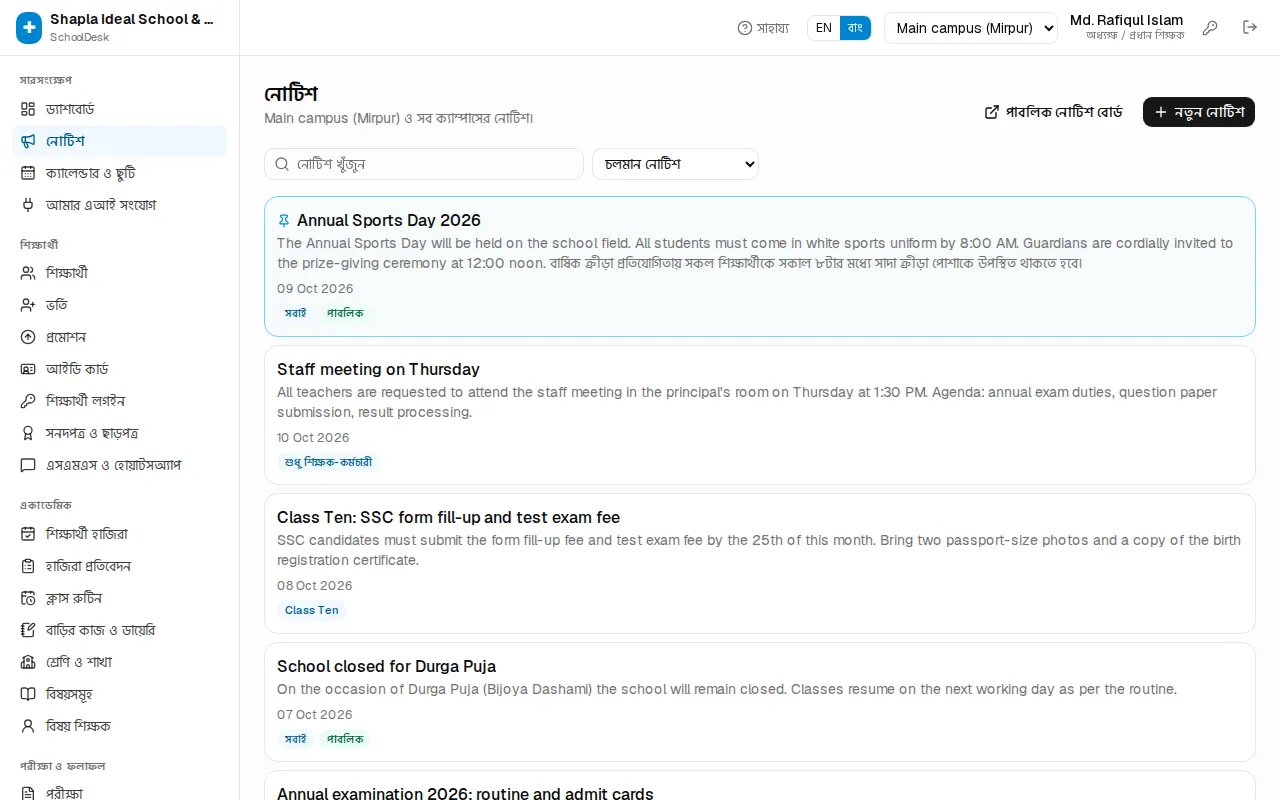Click the SchoolDesk plus logo icon

[29, 28]
